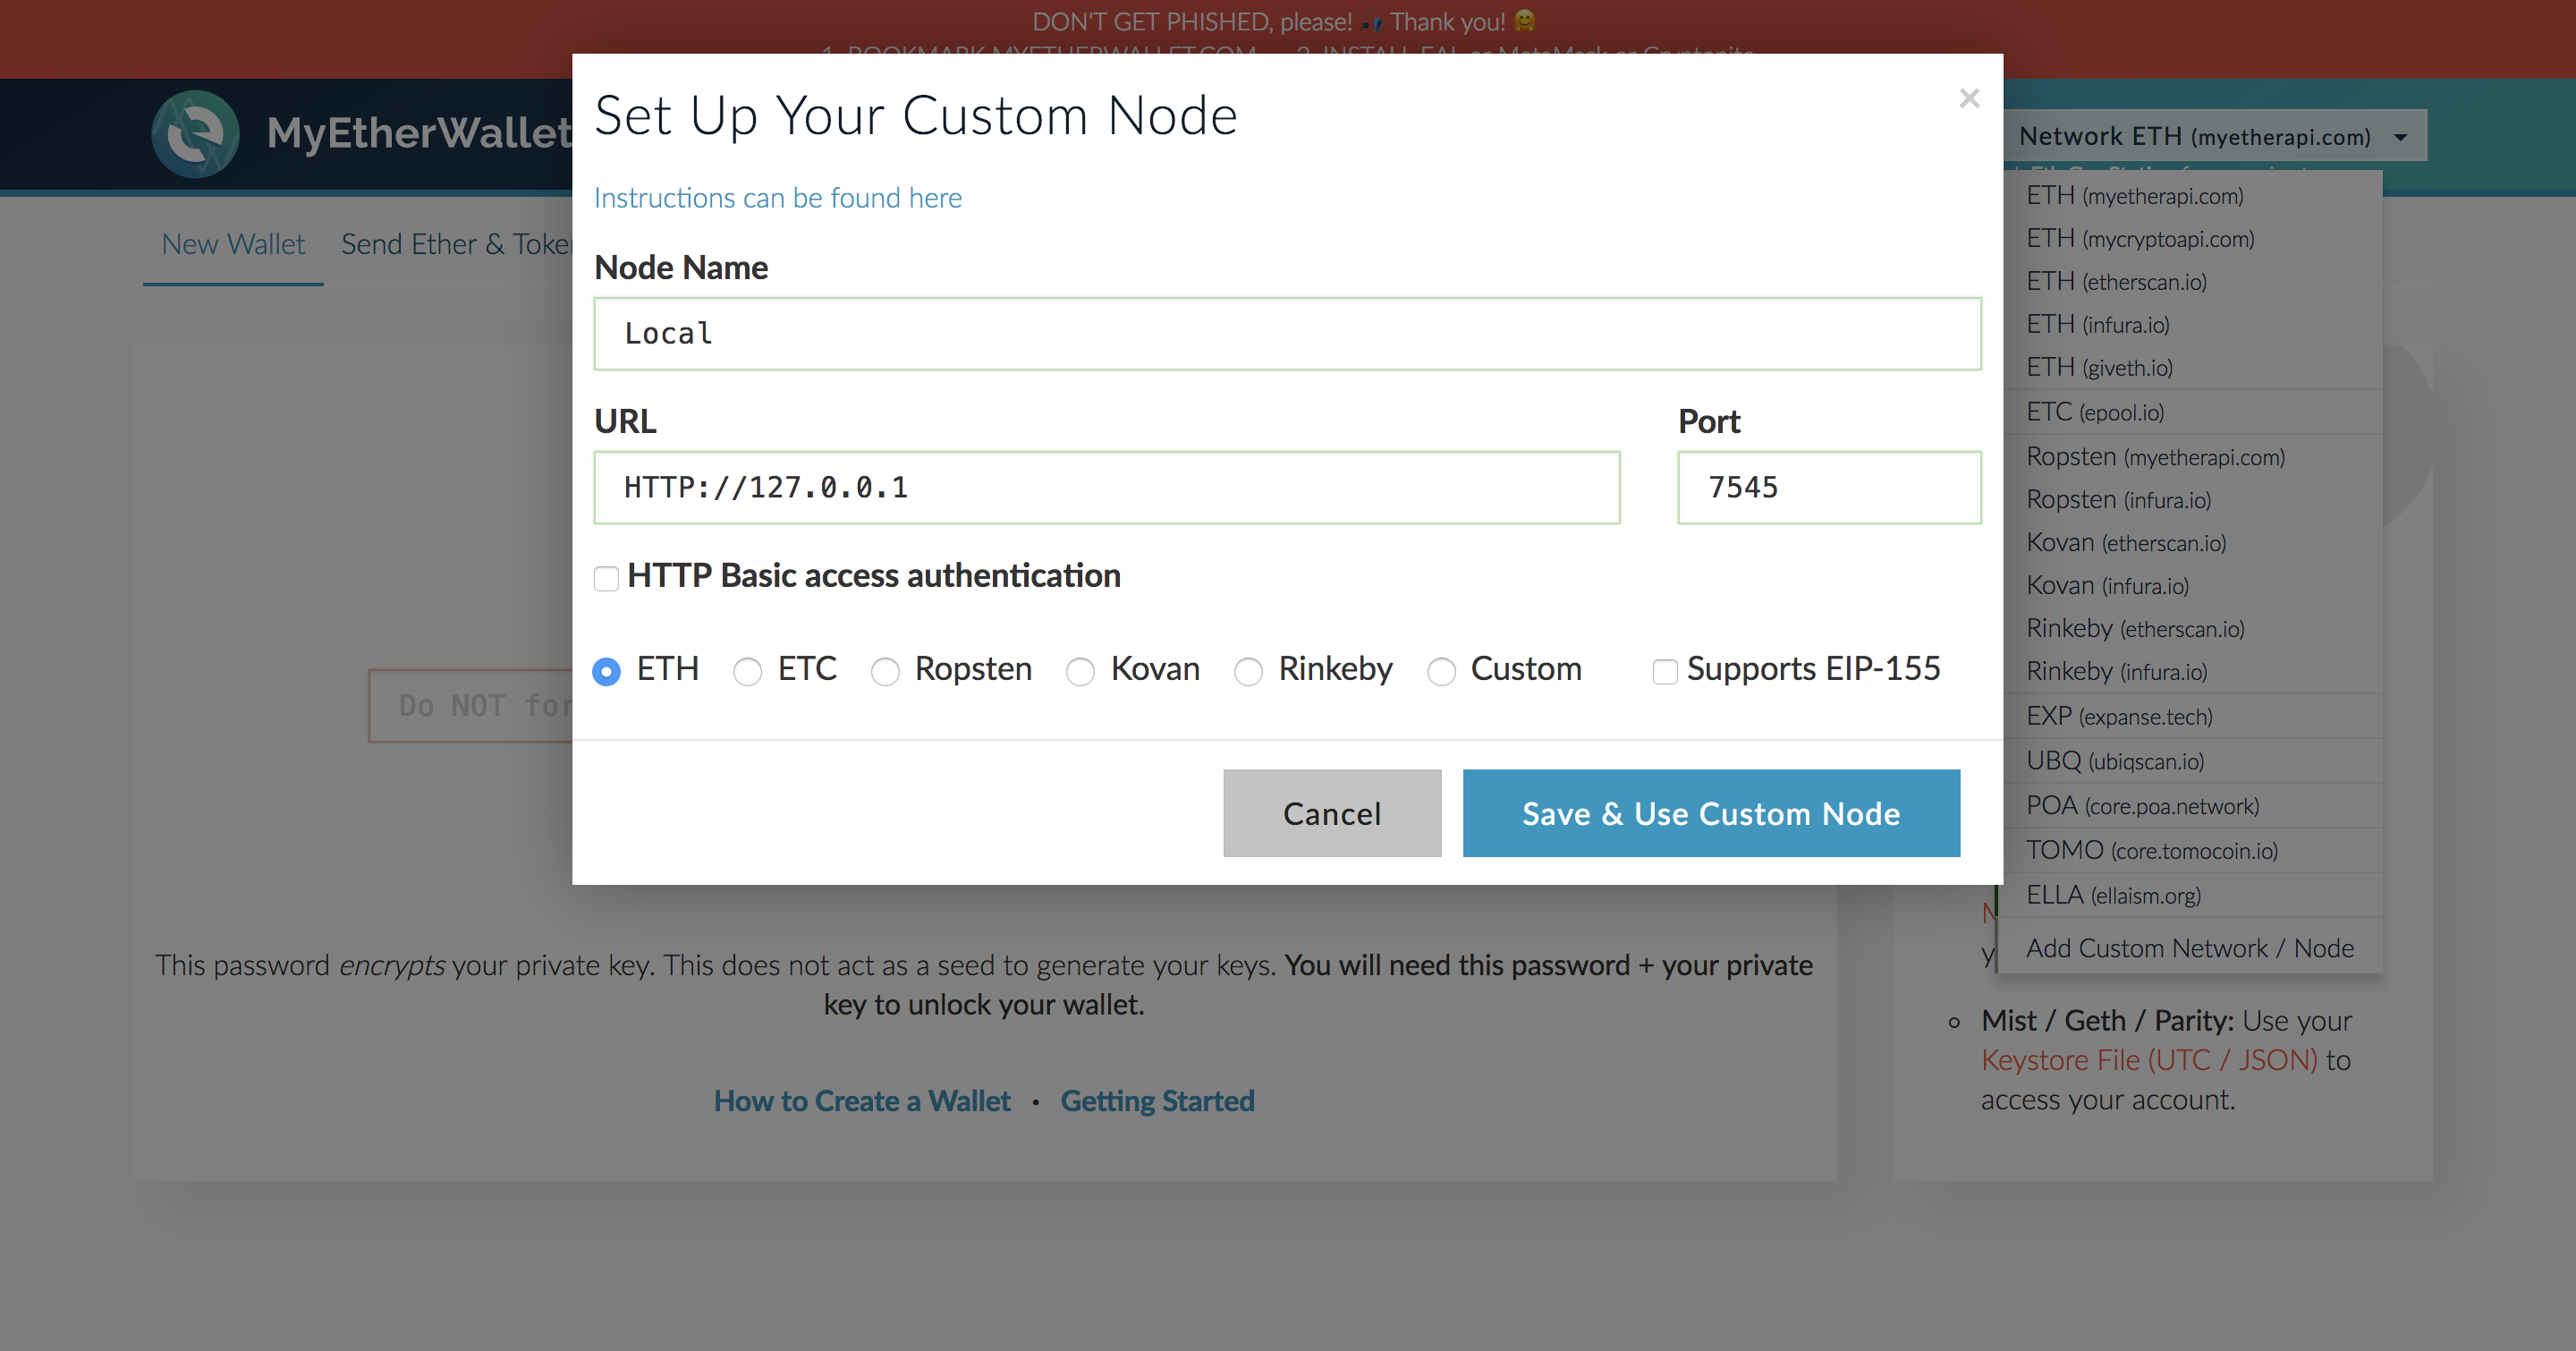Open the Network ETH dropdown arrow
The image size is (2576, 1351).
(x=2401, y=137)
